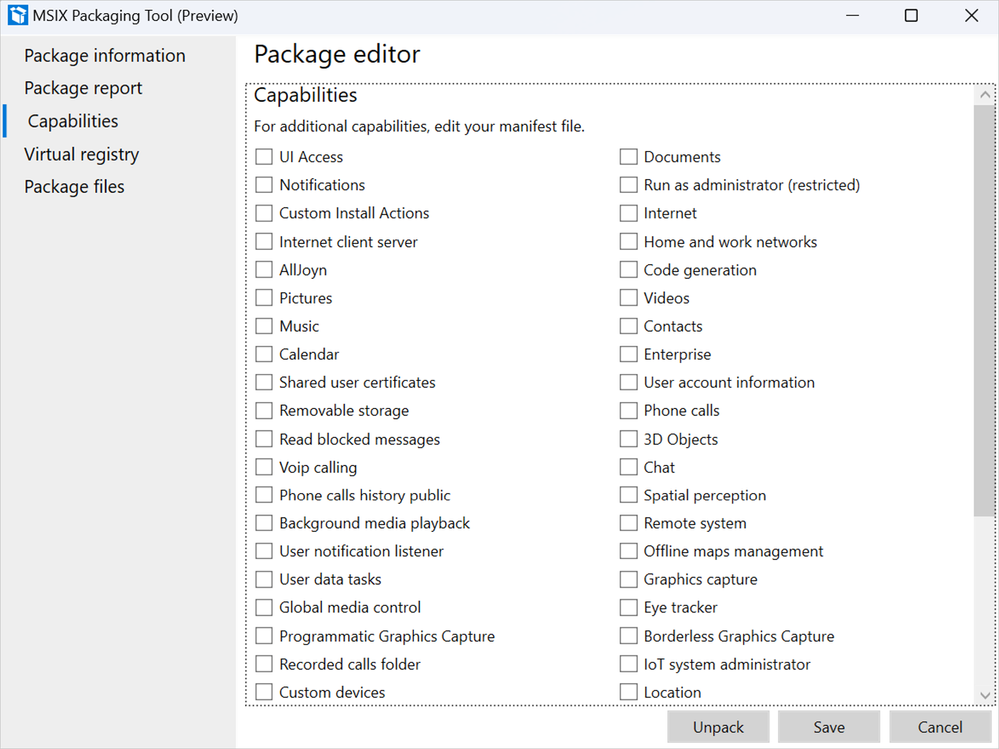This screenshot has height=749, width=999.
Task: Click the capabilities vertical scrollbar thumb
Action: coord(985,311)
